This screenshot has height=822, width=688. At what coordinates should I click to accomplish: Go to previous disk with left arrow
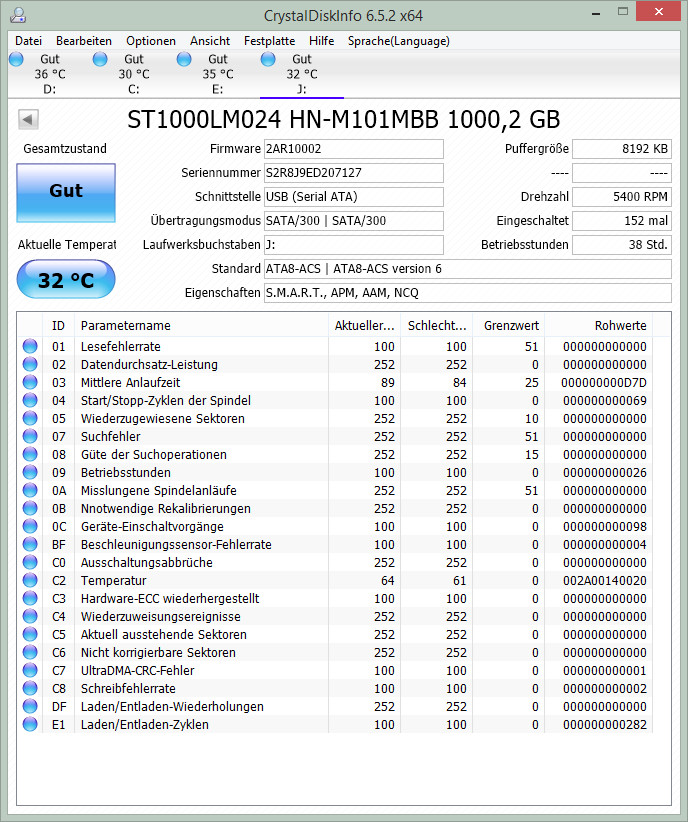click(x=28, y=120)
